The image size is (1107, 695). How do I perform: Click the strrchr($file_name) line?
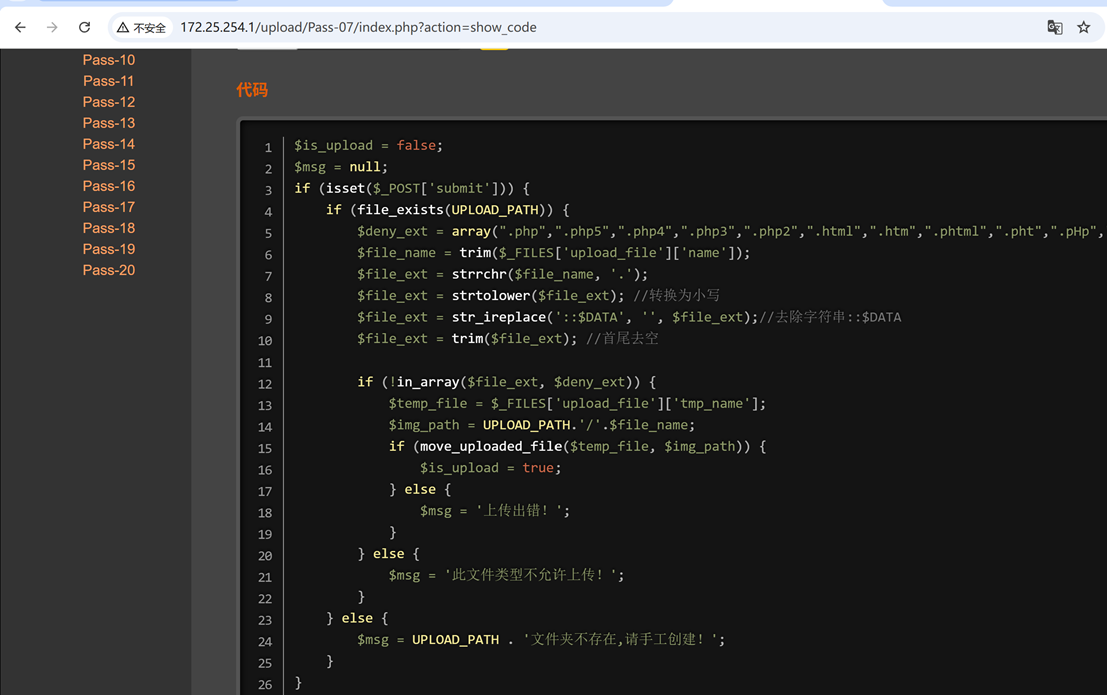click(502, 274)
